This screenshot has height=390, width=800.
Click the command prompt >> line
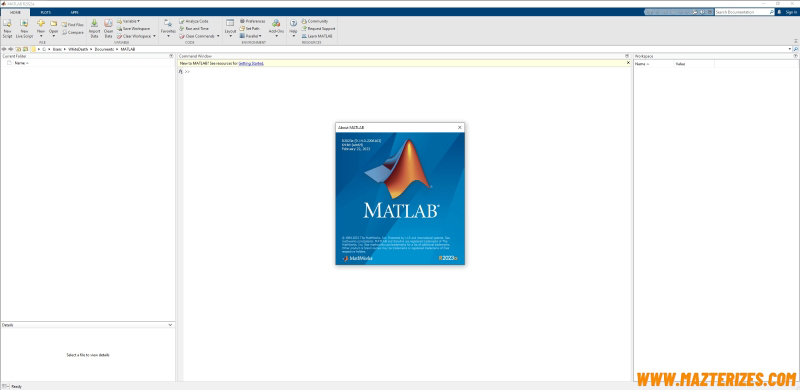coord(187,71)
